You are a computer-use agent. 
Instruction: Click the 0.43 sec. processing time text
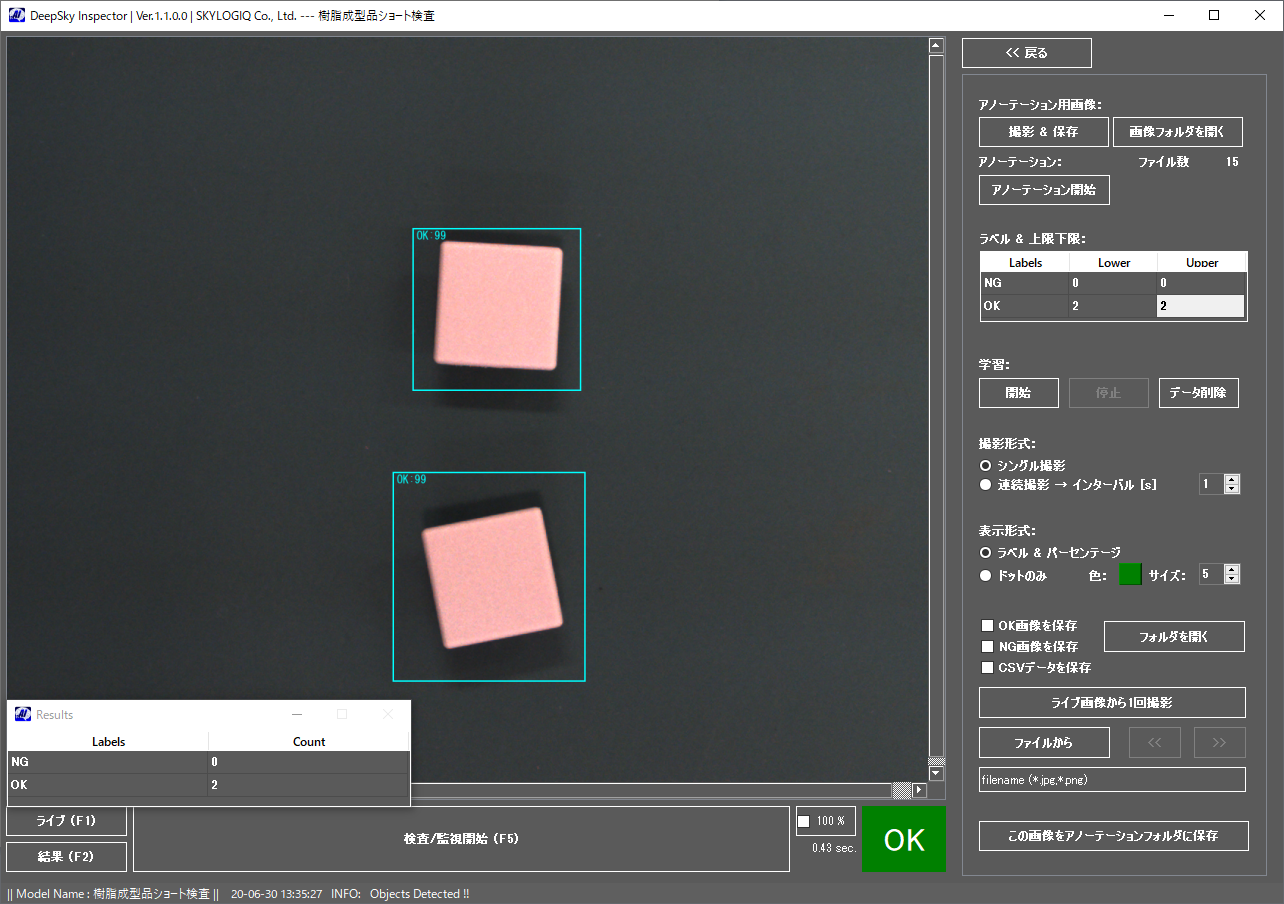pyautogui.click(x=834, y=848)
